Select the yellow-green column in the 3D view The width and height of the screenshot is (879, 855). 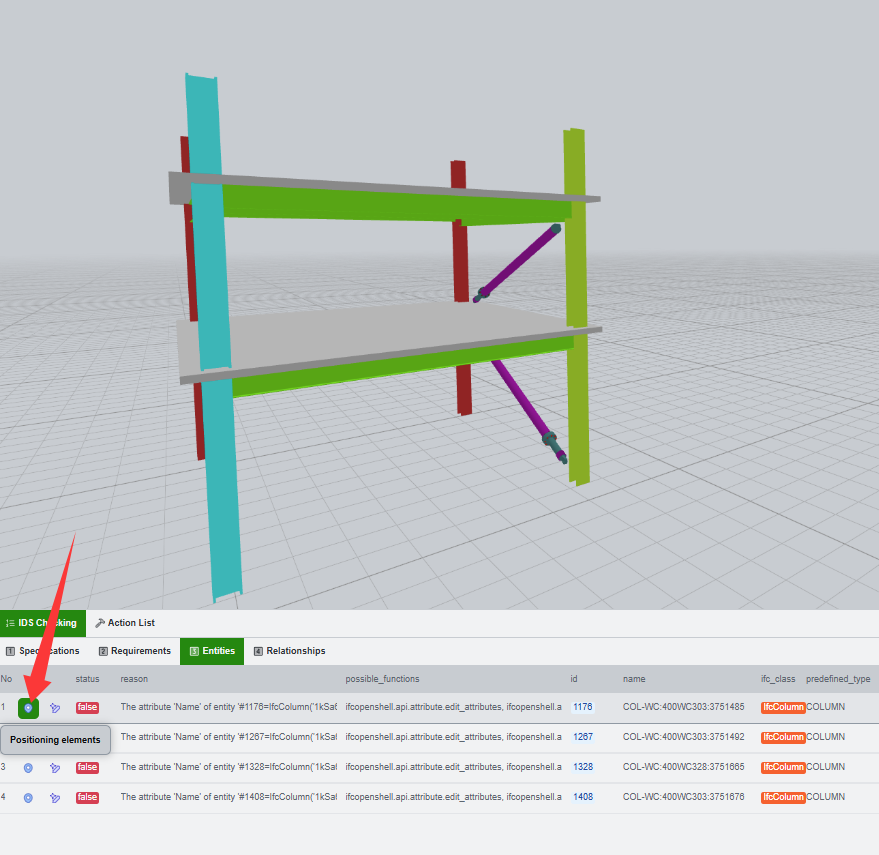pos(577,269)
